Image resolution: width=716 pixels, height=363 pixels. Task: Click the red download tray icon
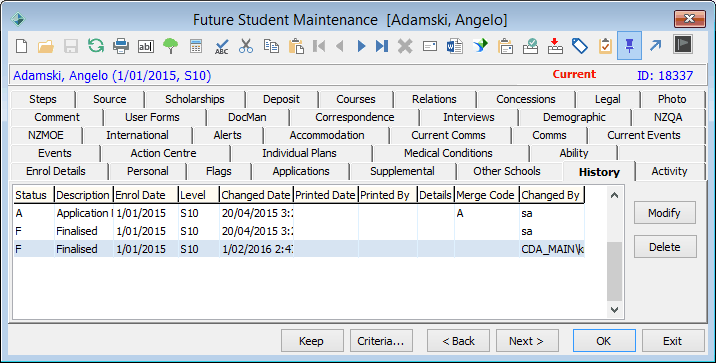(x=555, y=46)
